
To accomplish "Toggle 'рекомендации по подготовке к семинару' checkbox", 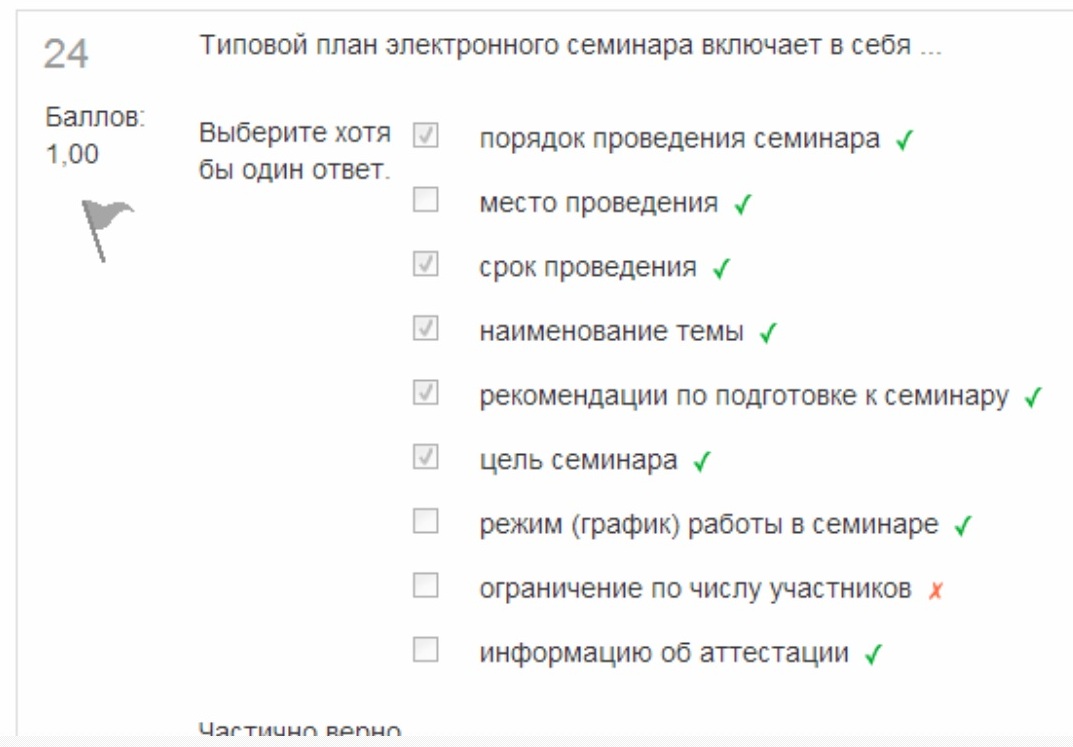I will pyautogui.click(x=426, y=393).
